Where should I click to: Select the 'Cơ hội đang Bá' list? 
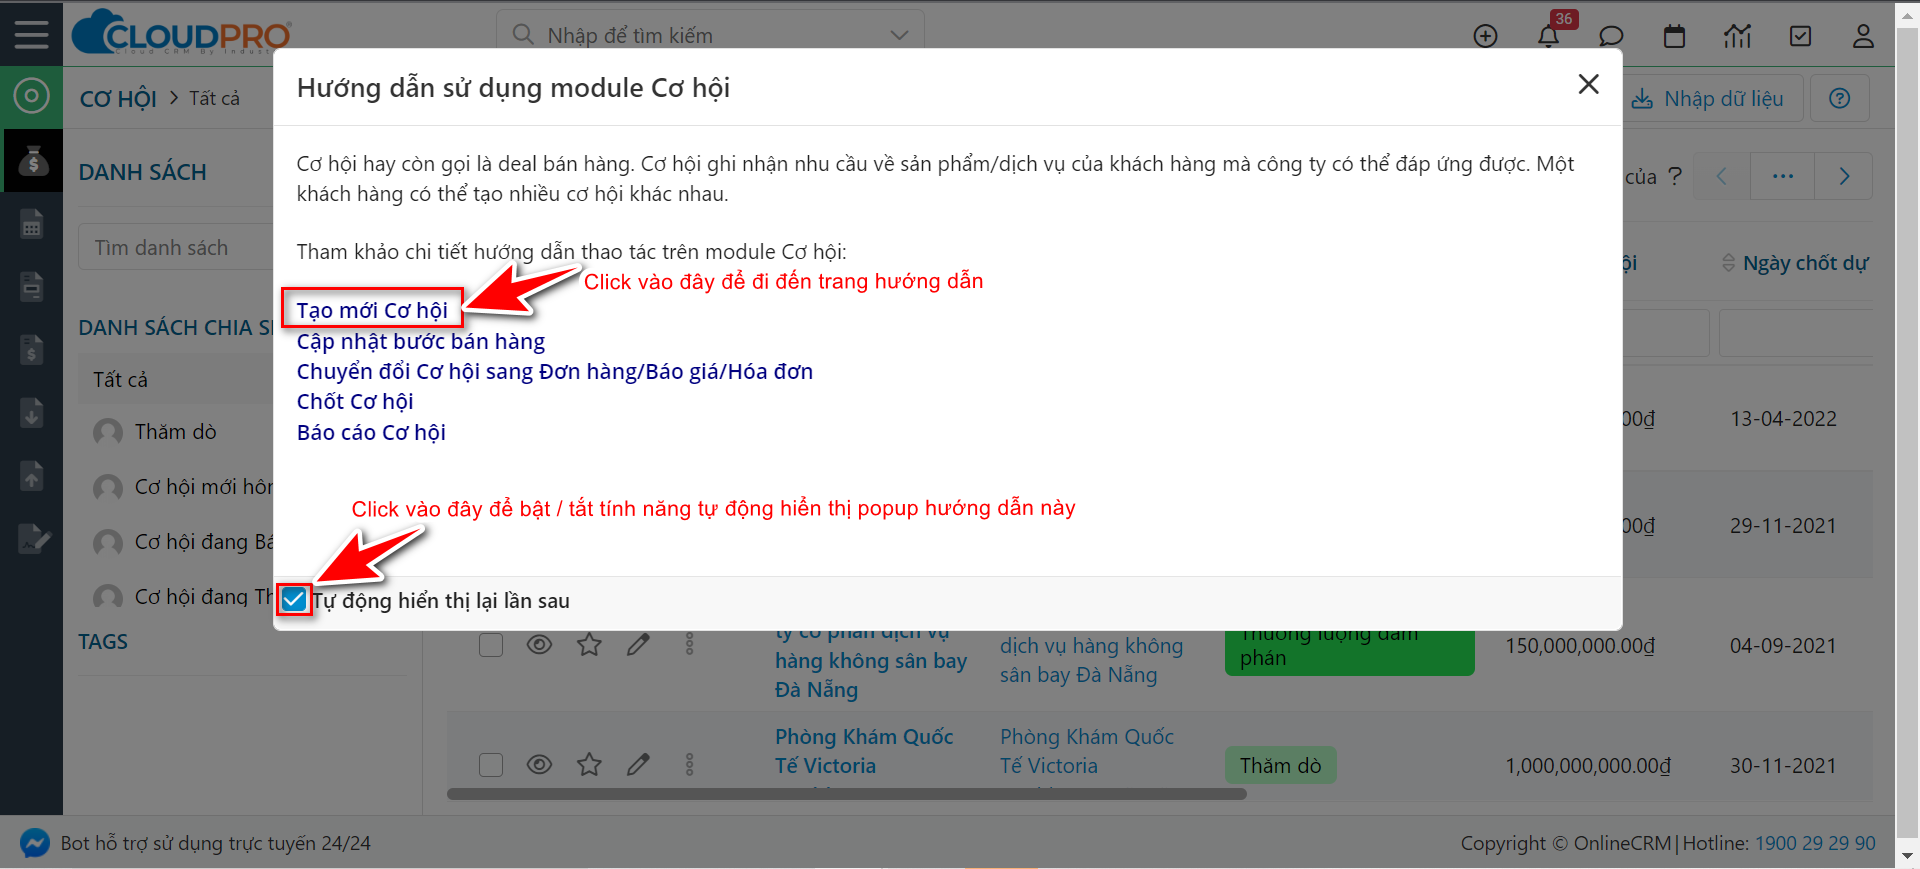pyautogui.click(x=204, y=542)
